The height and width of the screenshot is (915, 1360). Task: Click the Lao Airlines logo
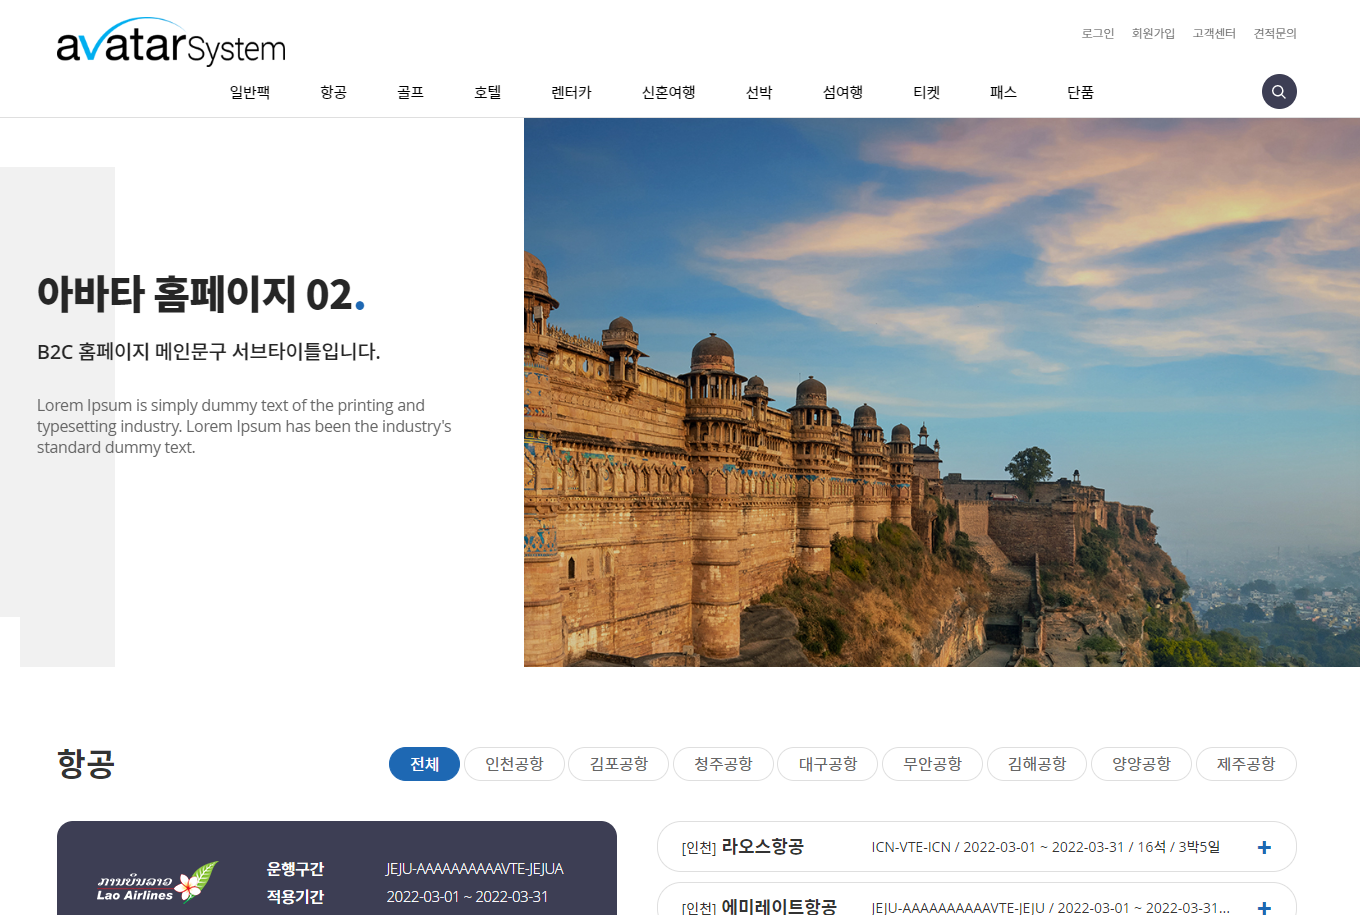tap(156, 882)
